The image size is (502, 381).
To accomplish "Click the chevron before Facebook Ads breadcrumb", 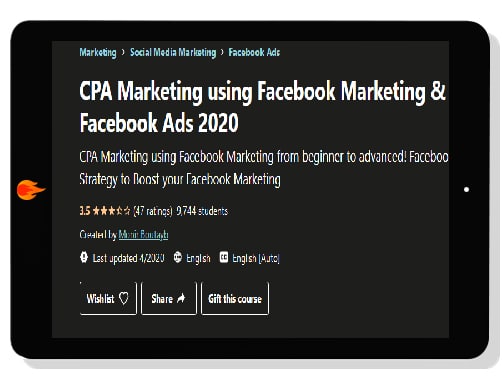I will [x=222, y=52].
